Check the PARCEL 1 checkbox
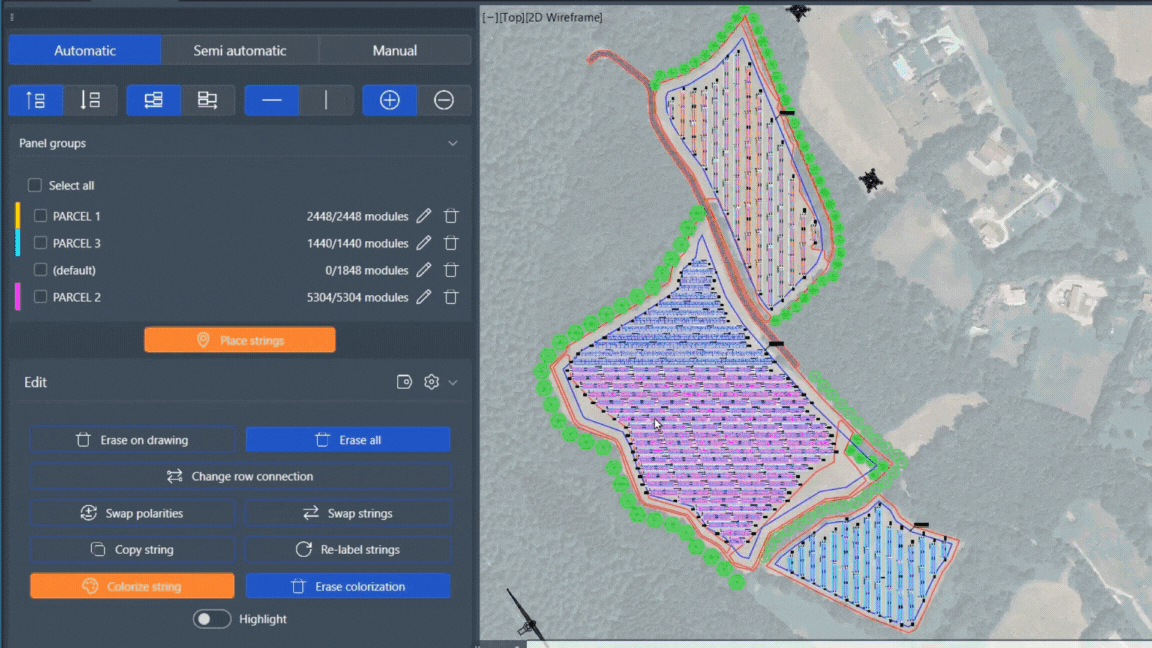The width and height of the screenshot is (1152, 648). pos(40,216)
